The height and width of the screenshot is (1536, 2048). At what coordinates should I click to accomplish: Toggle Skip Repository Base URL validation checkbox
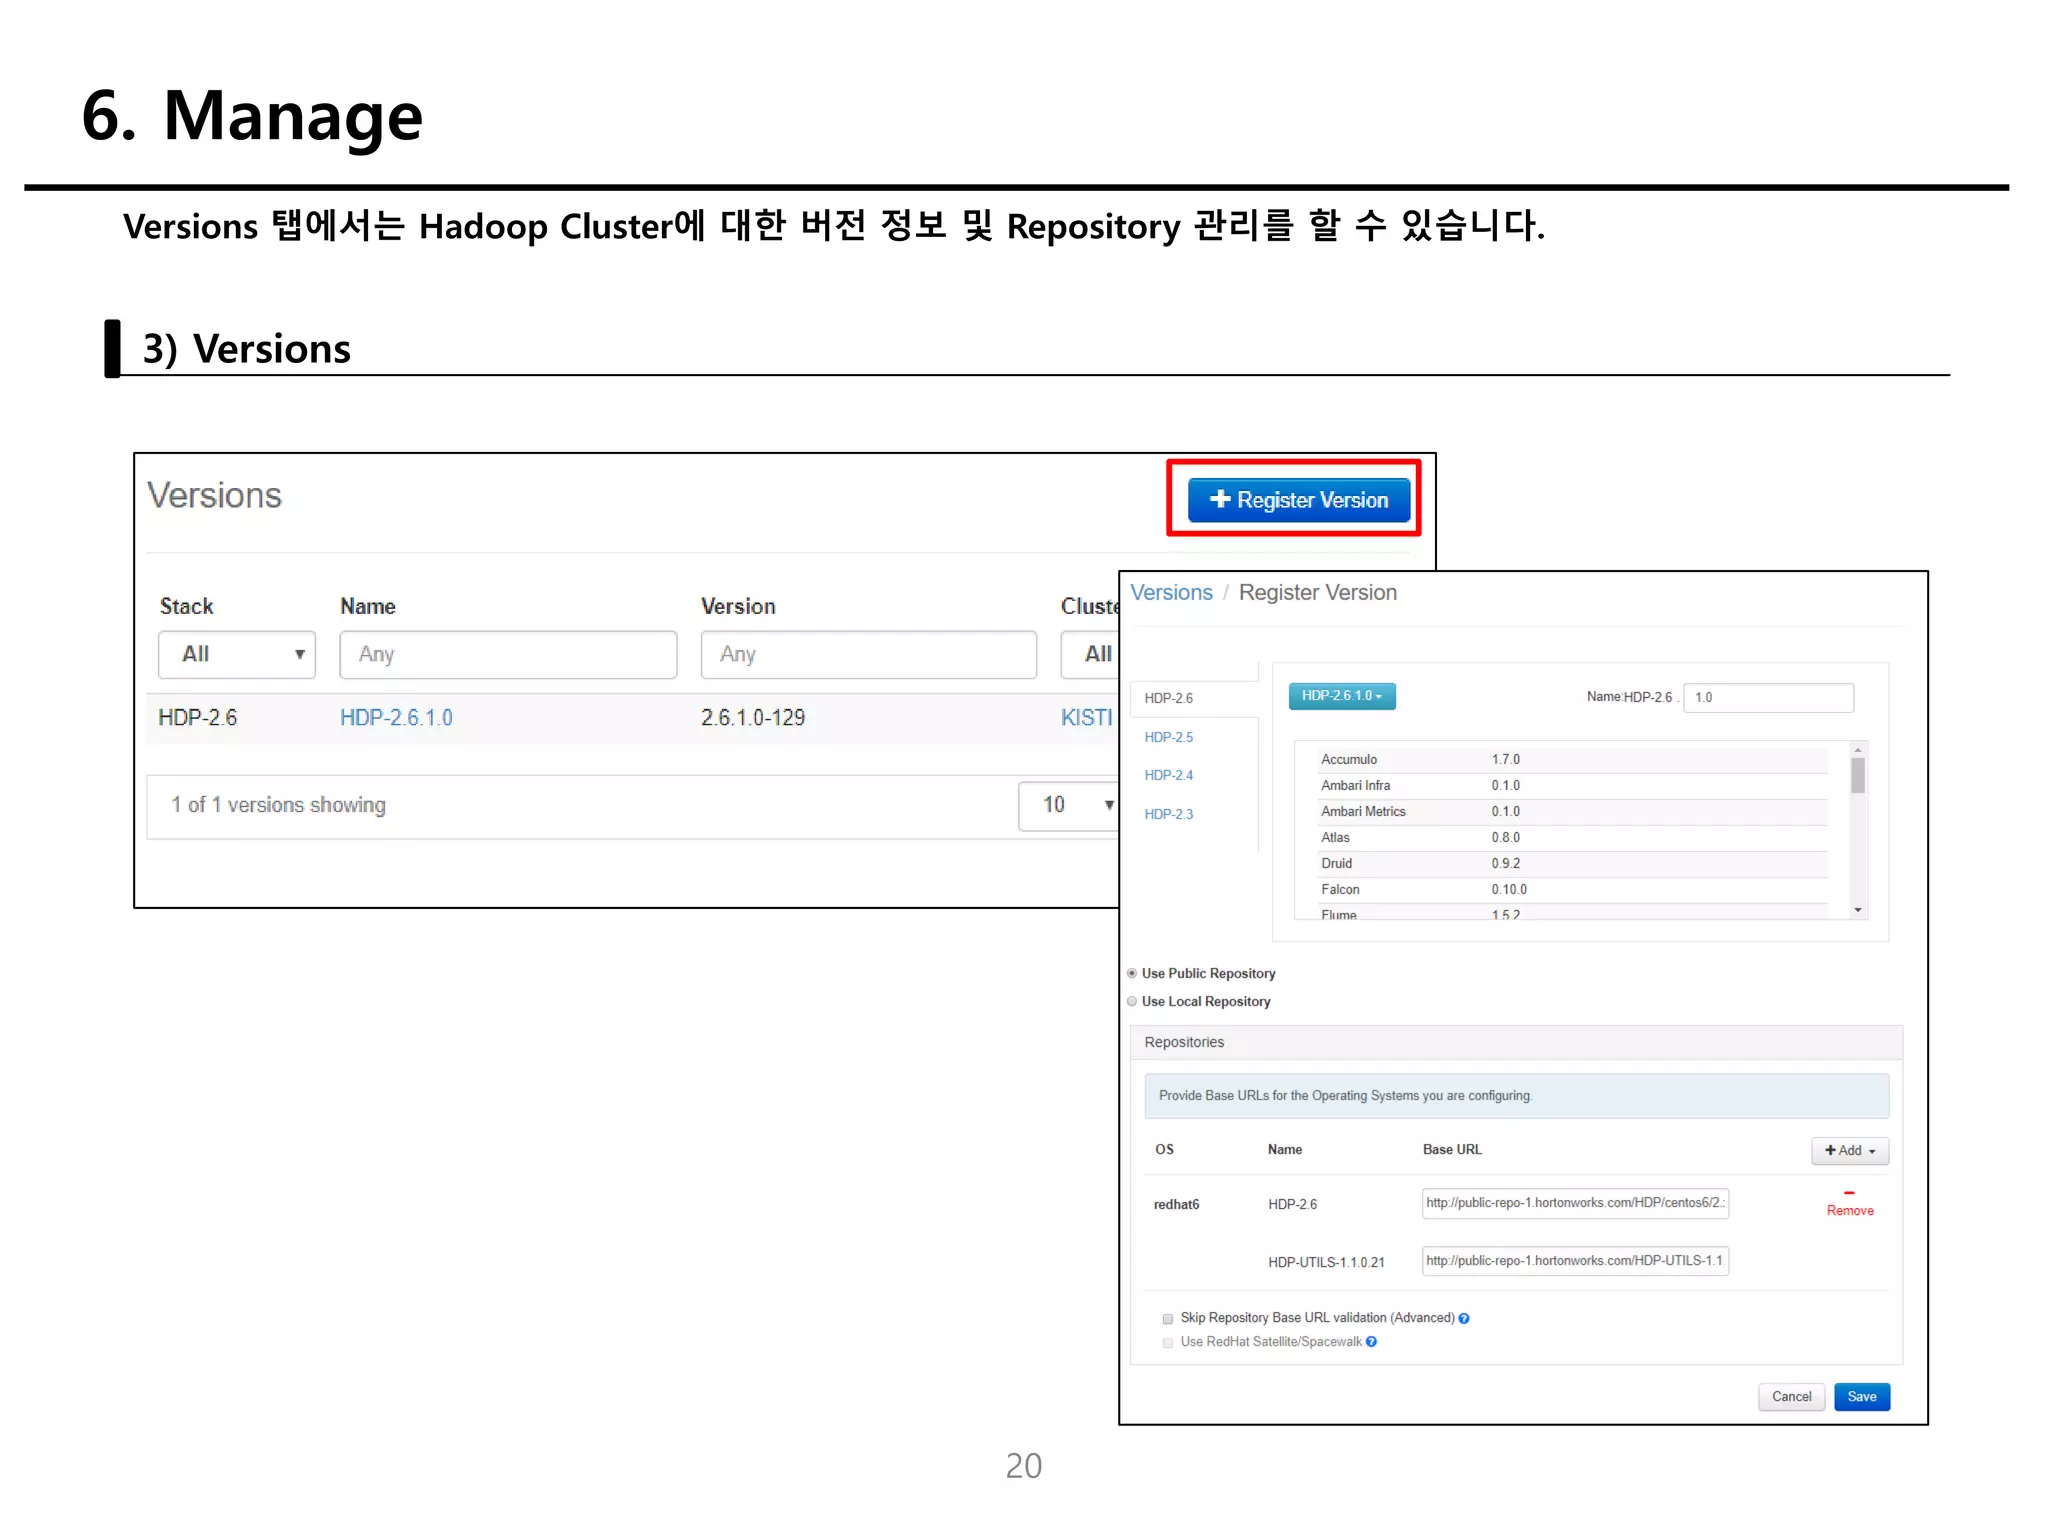click(x=1167, y=1319)
